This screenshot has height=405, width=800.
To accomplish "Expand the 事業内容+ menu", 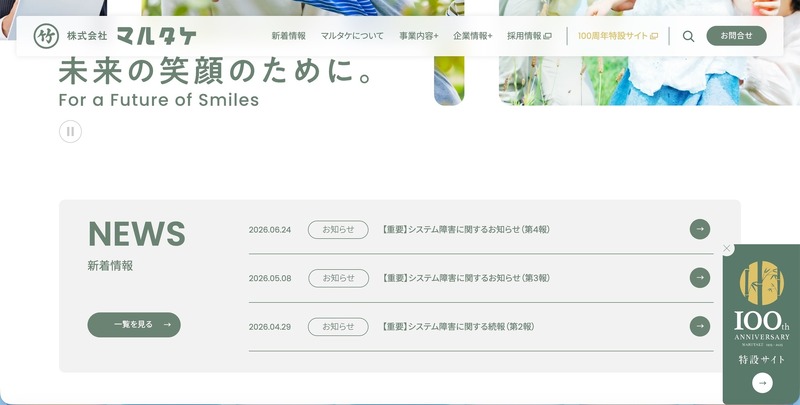I will click(419, 36).
